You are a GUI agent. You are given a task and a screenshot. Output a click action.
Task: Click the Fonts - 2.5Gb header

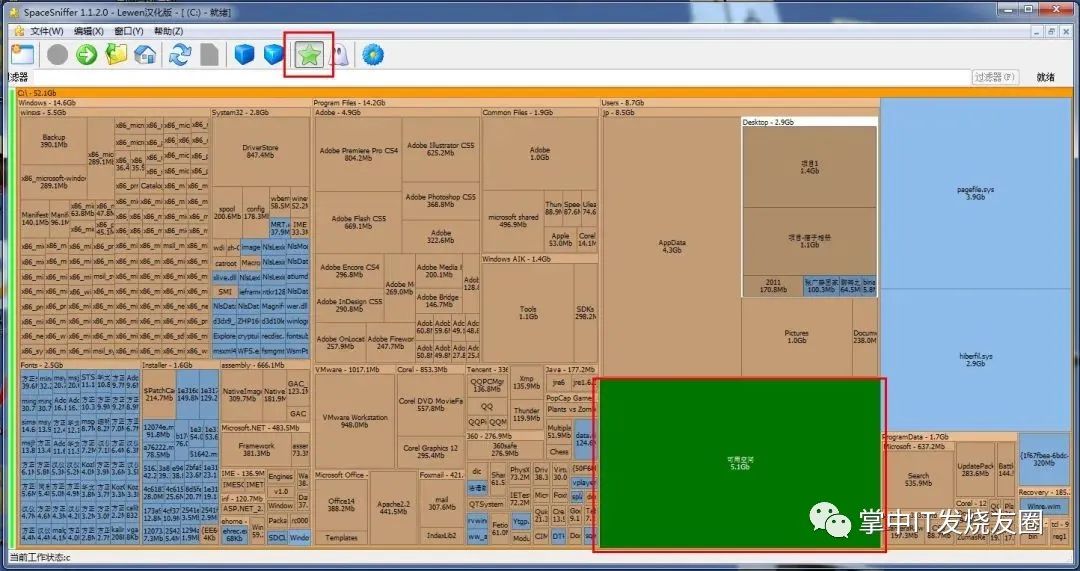[79, 365]
